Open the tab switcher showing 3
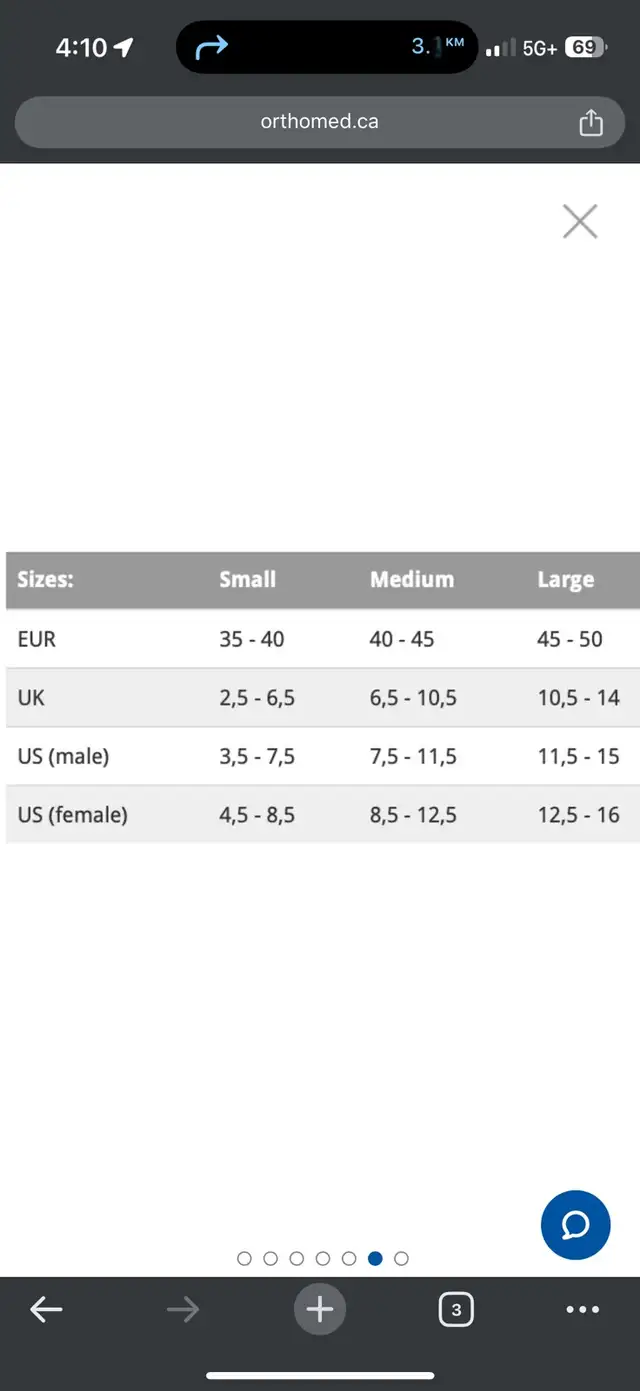 click(456, 1309)
